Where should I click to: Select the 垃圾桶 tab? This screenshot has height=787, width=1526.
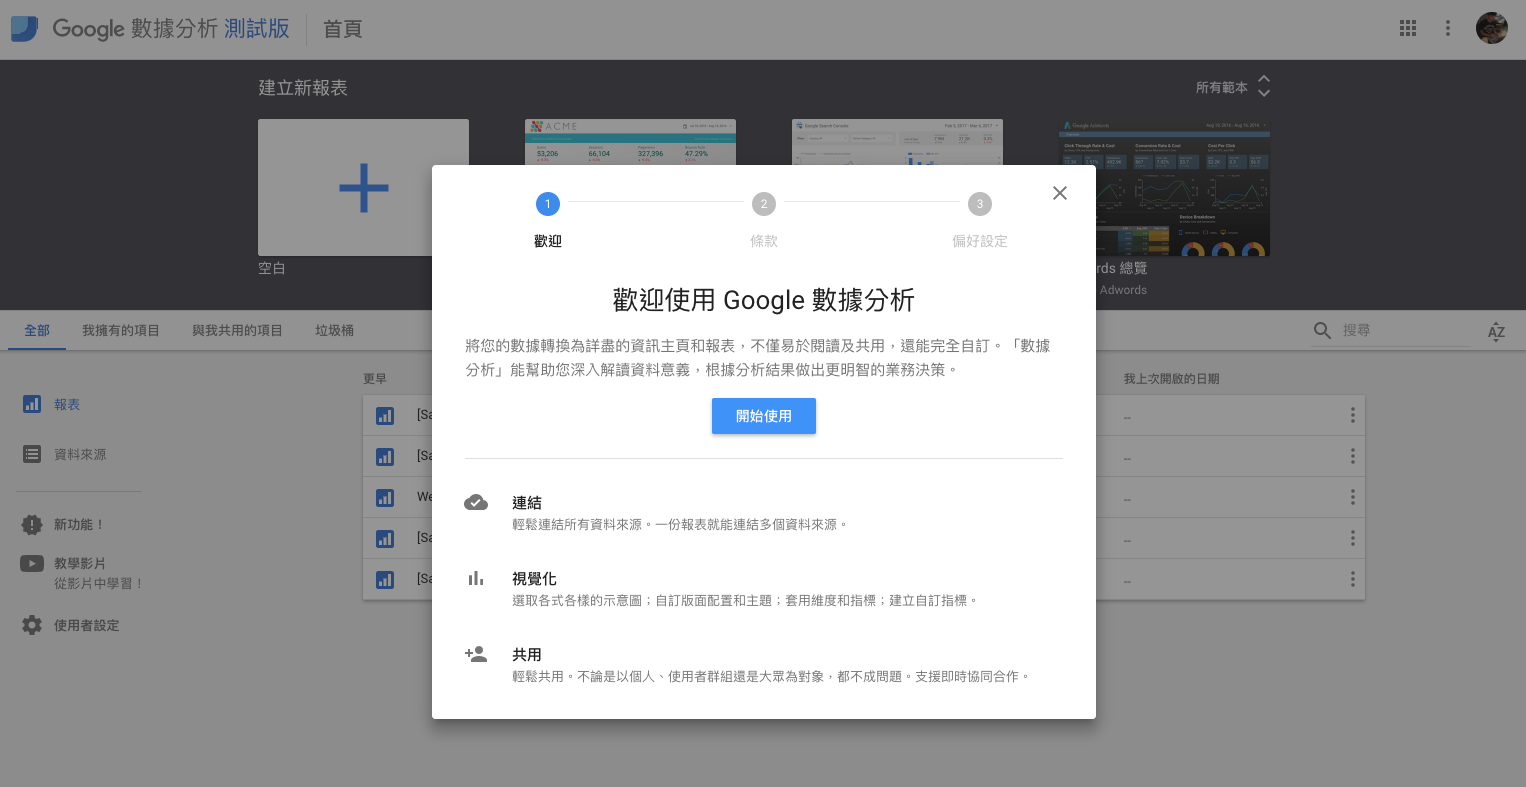pyautogui.click(x=334, y=330)
